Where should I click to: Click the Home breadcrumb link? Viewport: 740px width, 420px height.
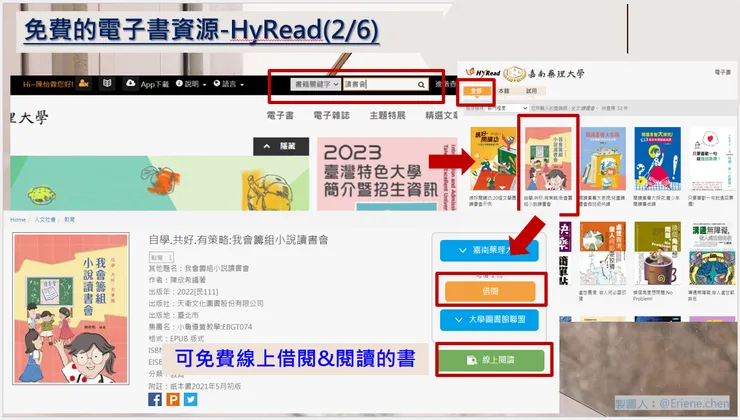(18, 219)
